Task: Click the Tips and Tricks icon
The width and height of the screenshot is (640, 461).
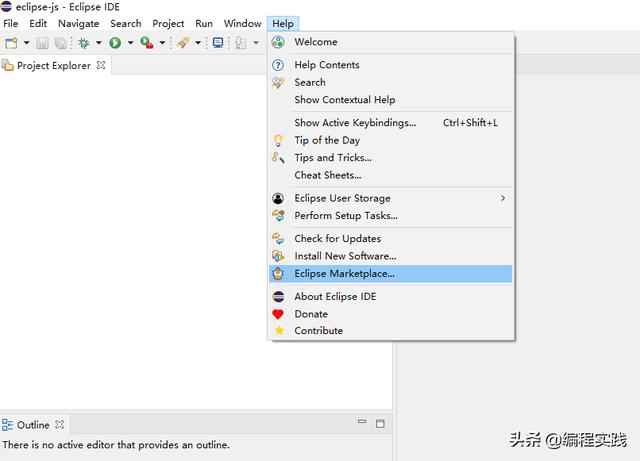Action: [x=278, y=158]
